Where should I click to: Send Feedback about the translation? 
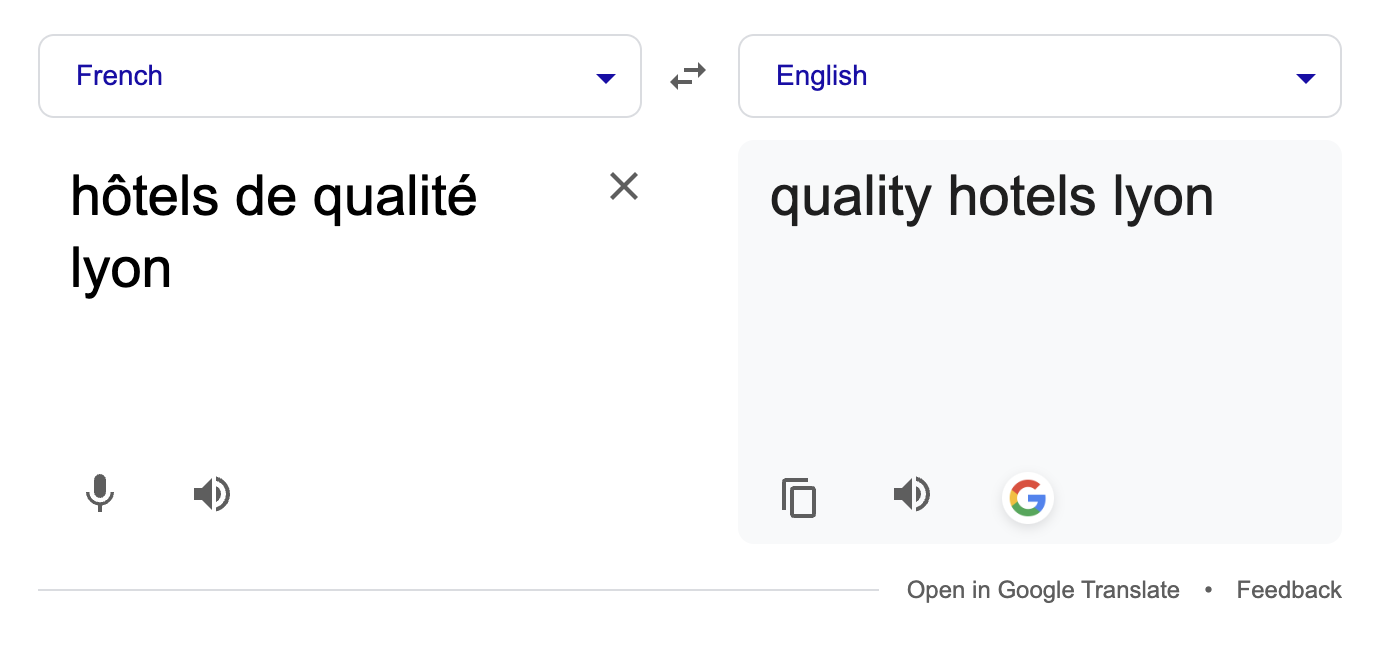point(1289,590)
